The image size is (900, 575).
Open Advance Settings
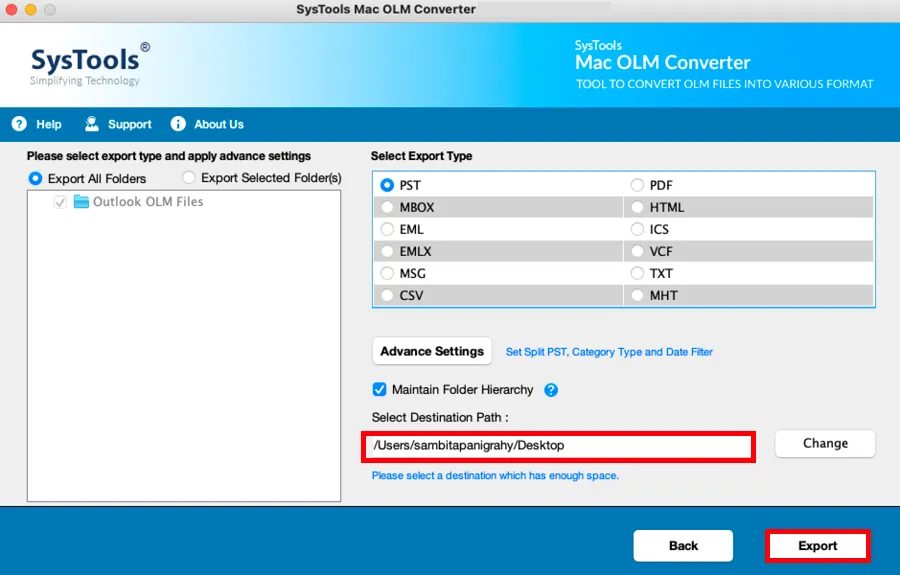[x=432, y=351]
